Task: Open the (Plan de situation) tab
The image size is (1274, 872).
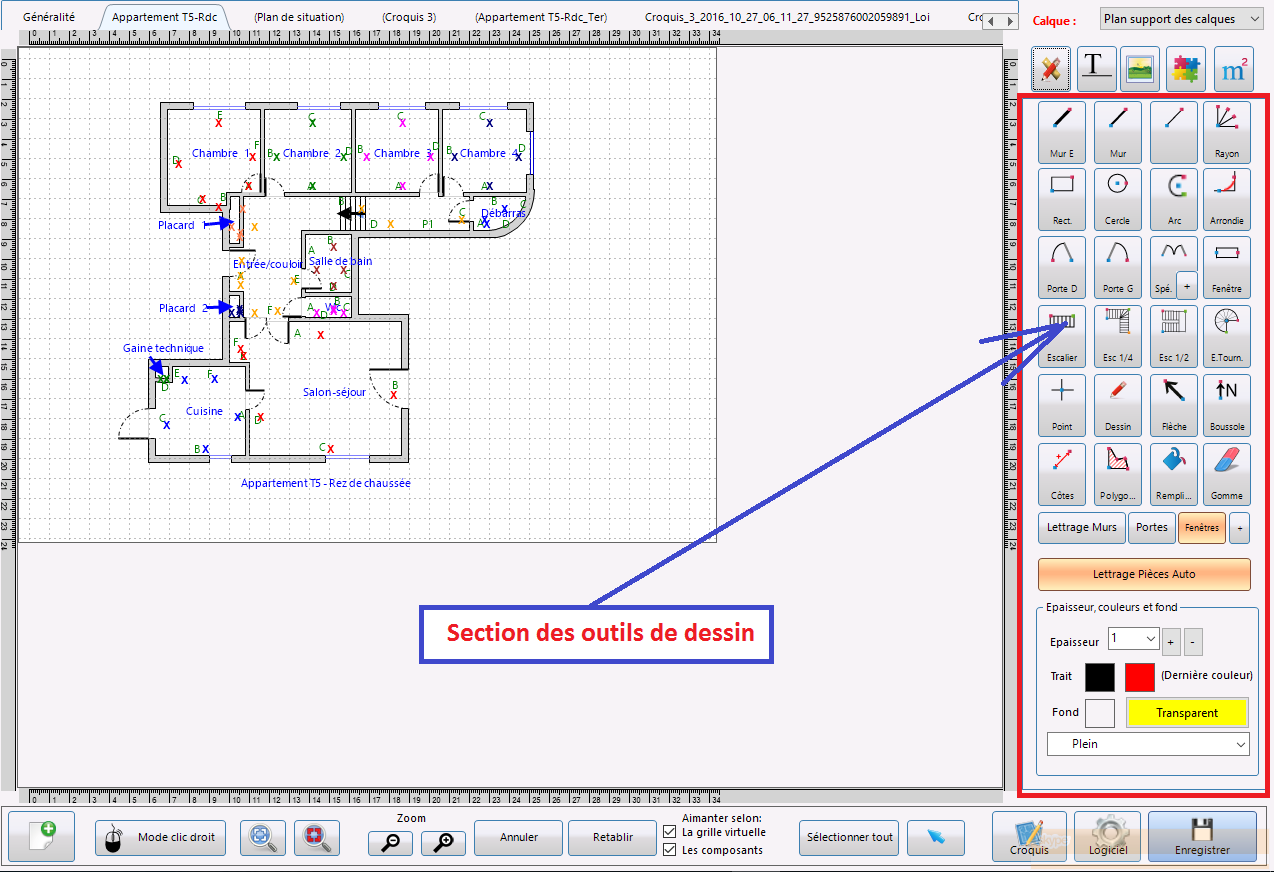Action: point(298,17)
